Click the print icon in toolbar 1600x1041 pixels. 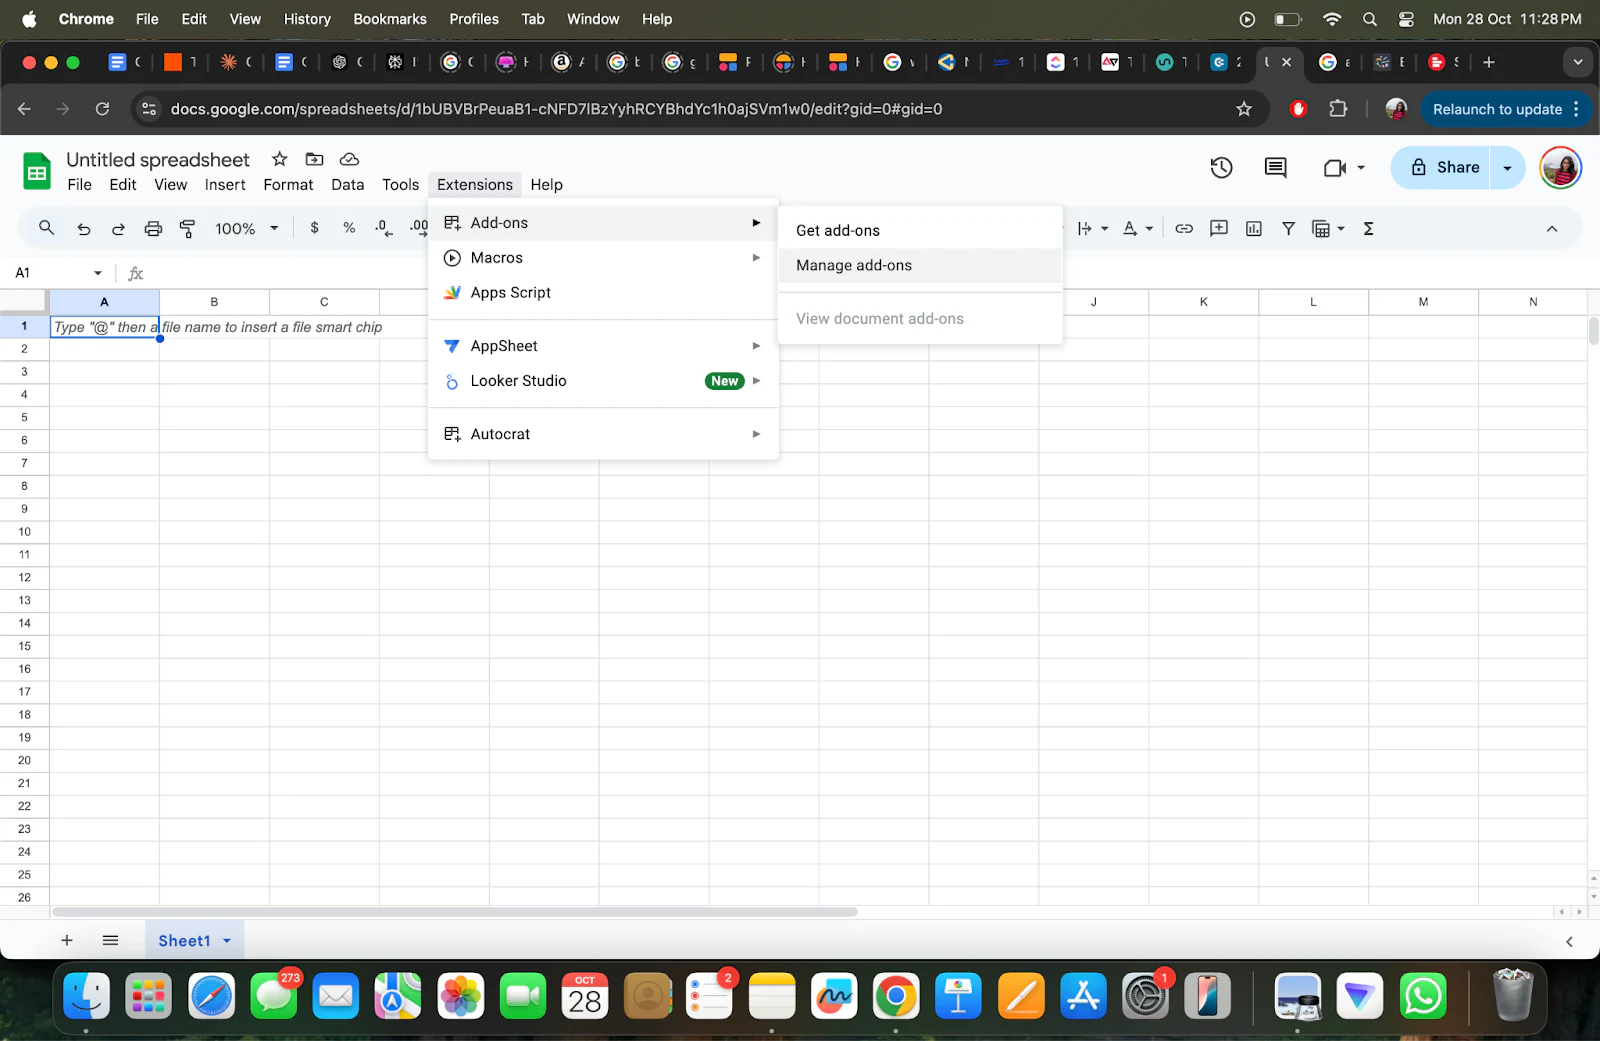pyautogui.click(x=153, y=229)
